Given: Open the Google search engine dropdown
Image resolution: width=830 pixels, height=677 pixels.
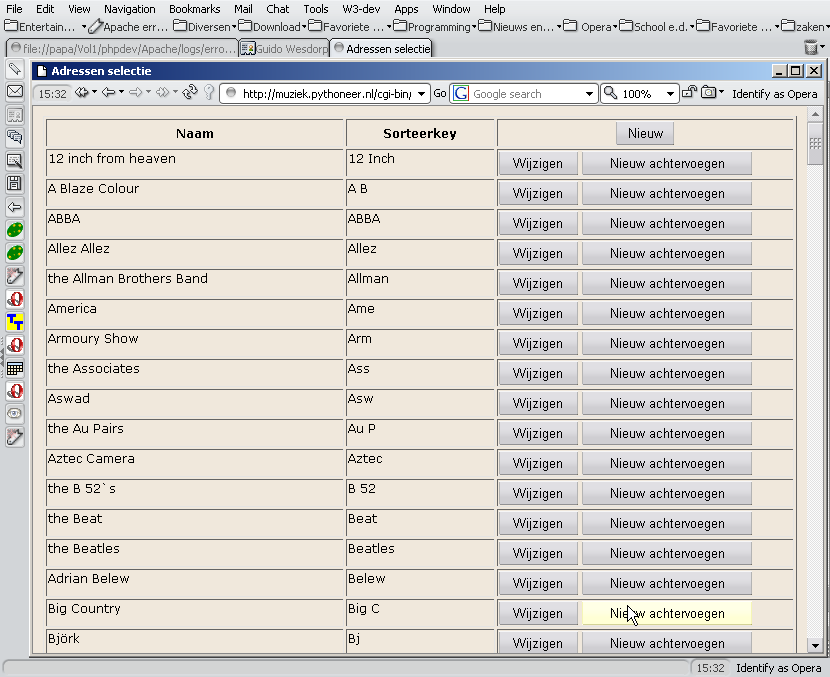Looking at the screenshot, I should (589, 94).
